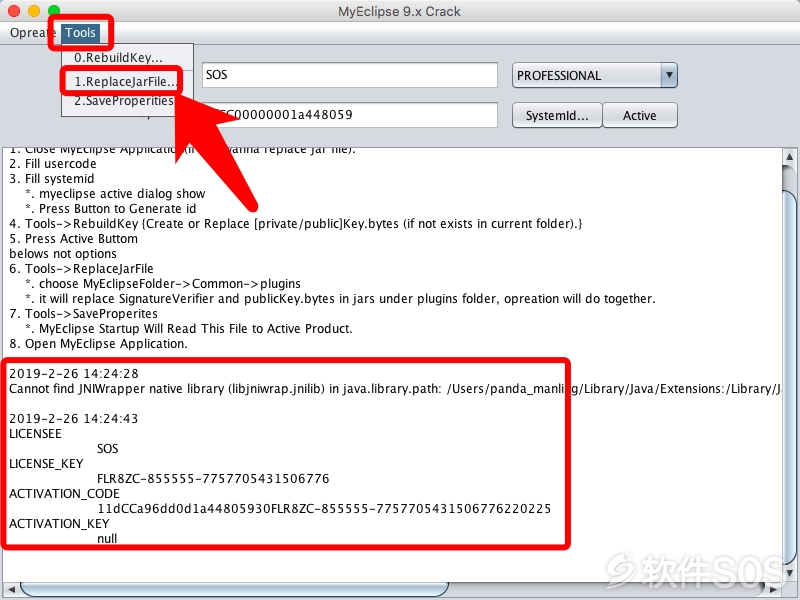Click the horizontal scrollbar thumb
This screenshot has height=600, width=800.
(x=234, y=590)
